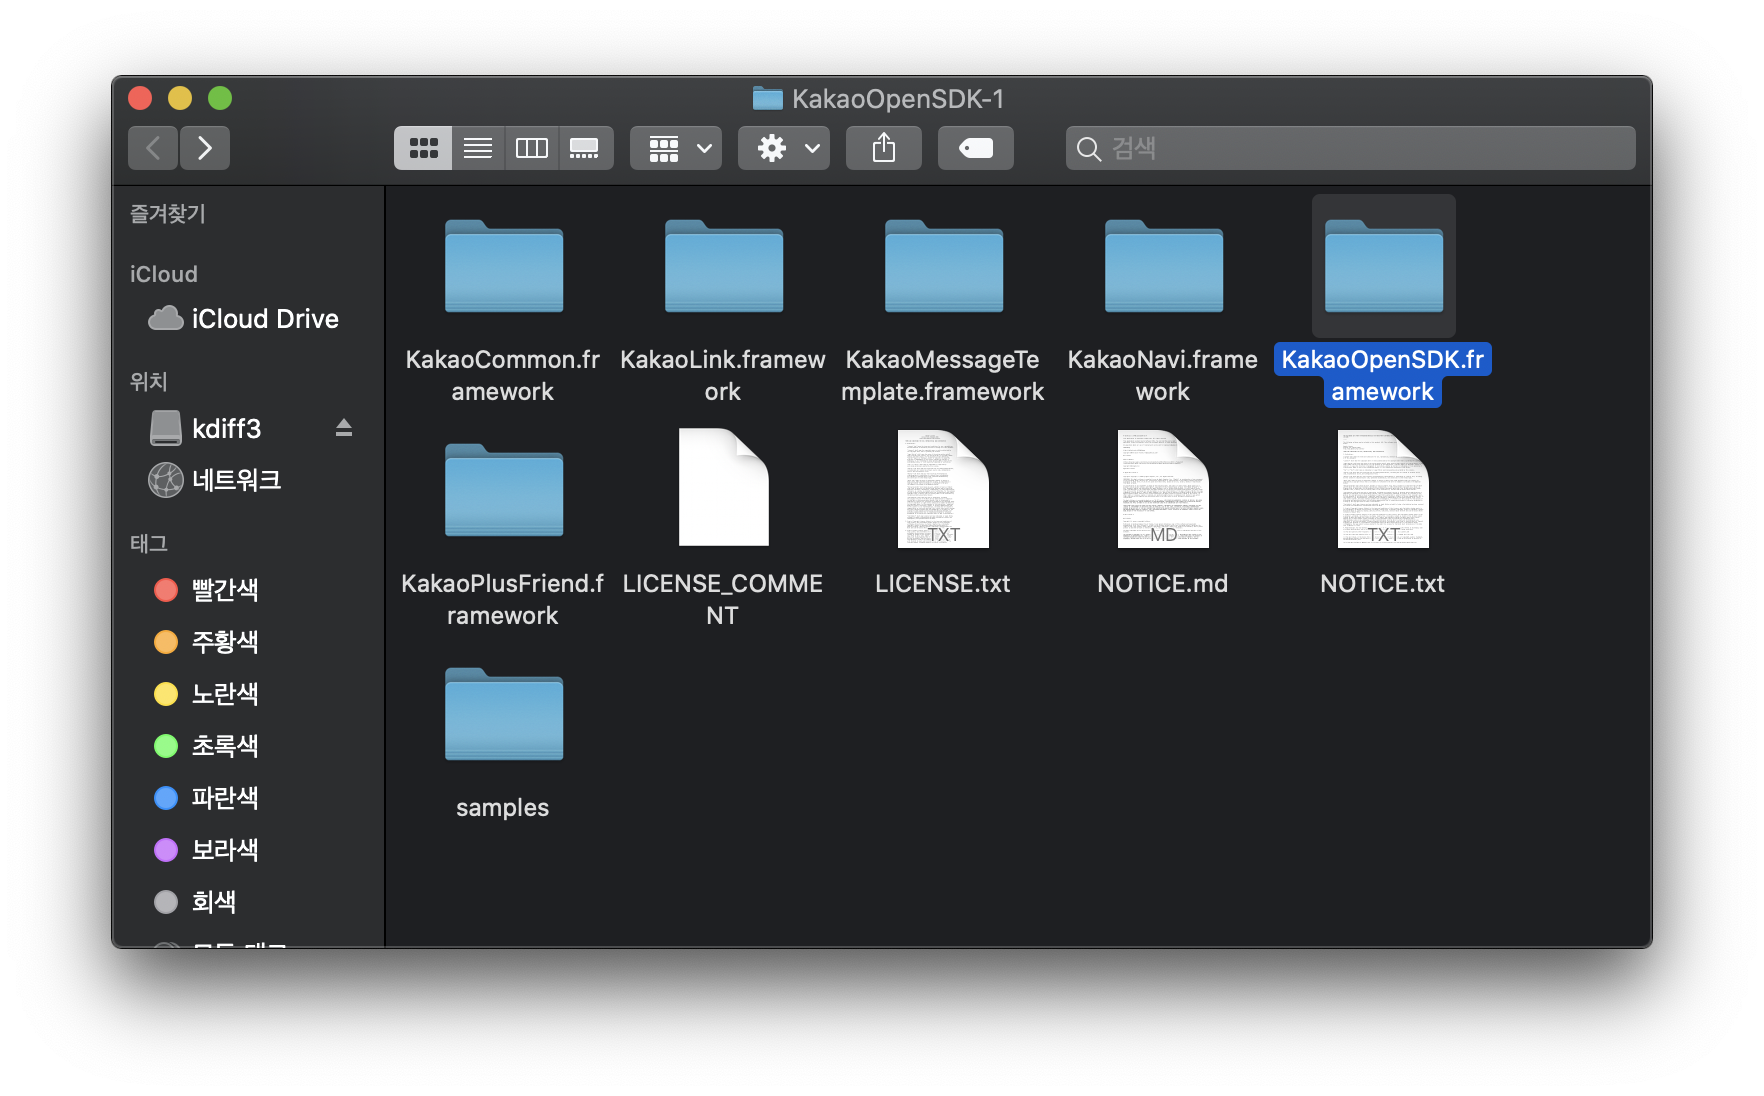Select the KakaoLink.framework folder icon

tap(724, 266)
